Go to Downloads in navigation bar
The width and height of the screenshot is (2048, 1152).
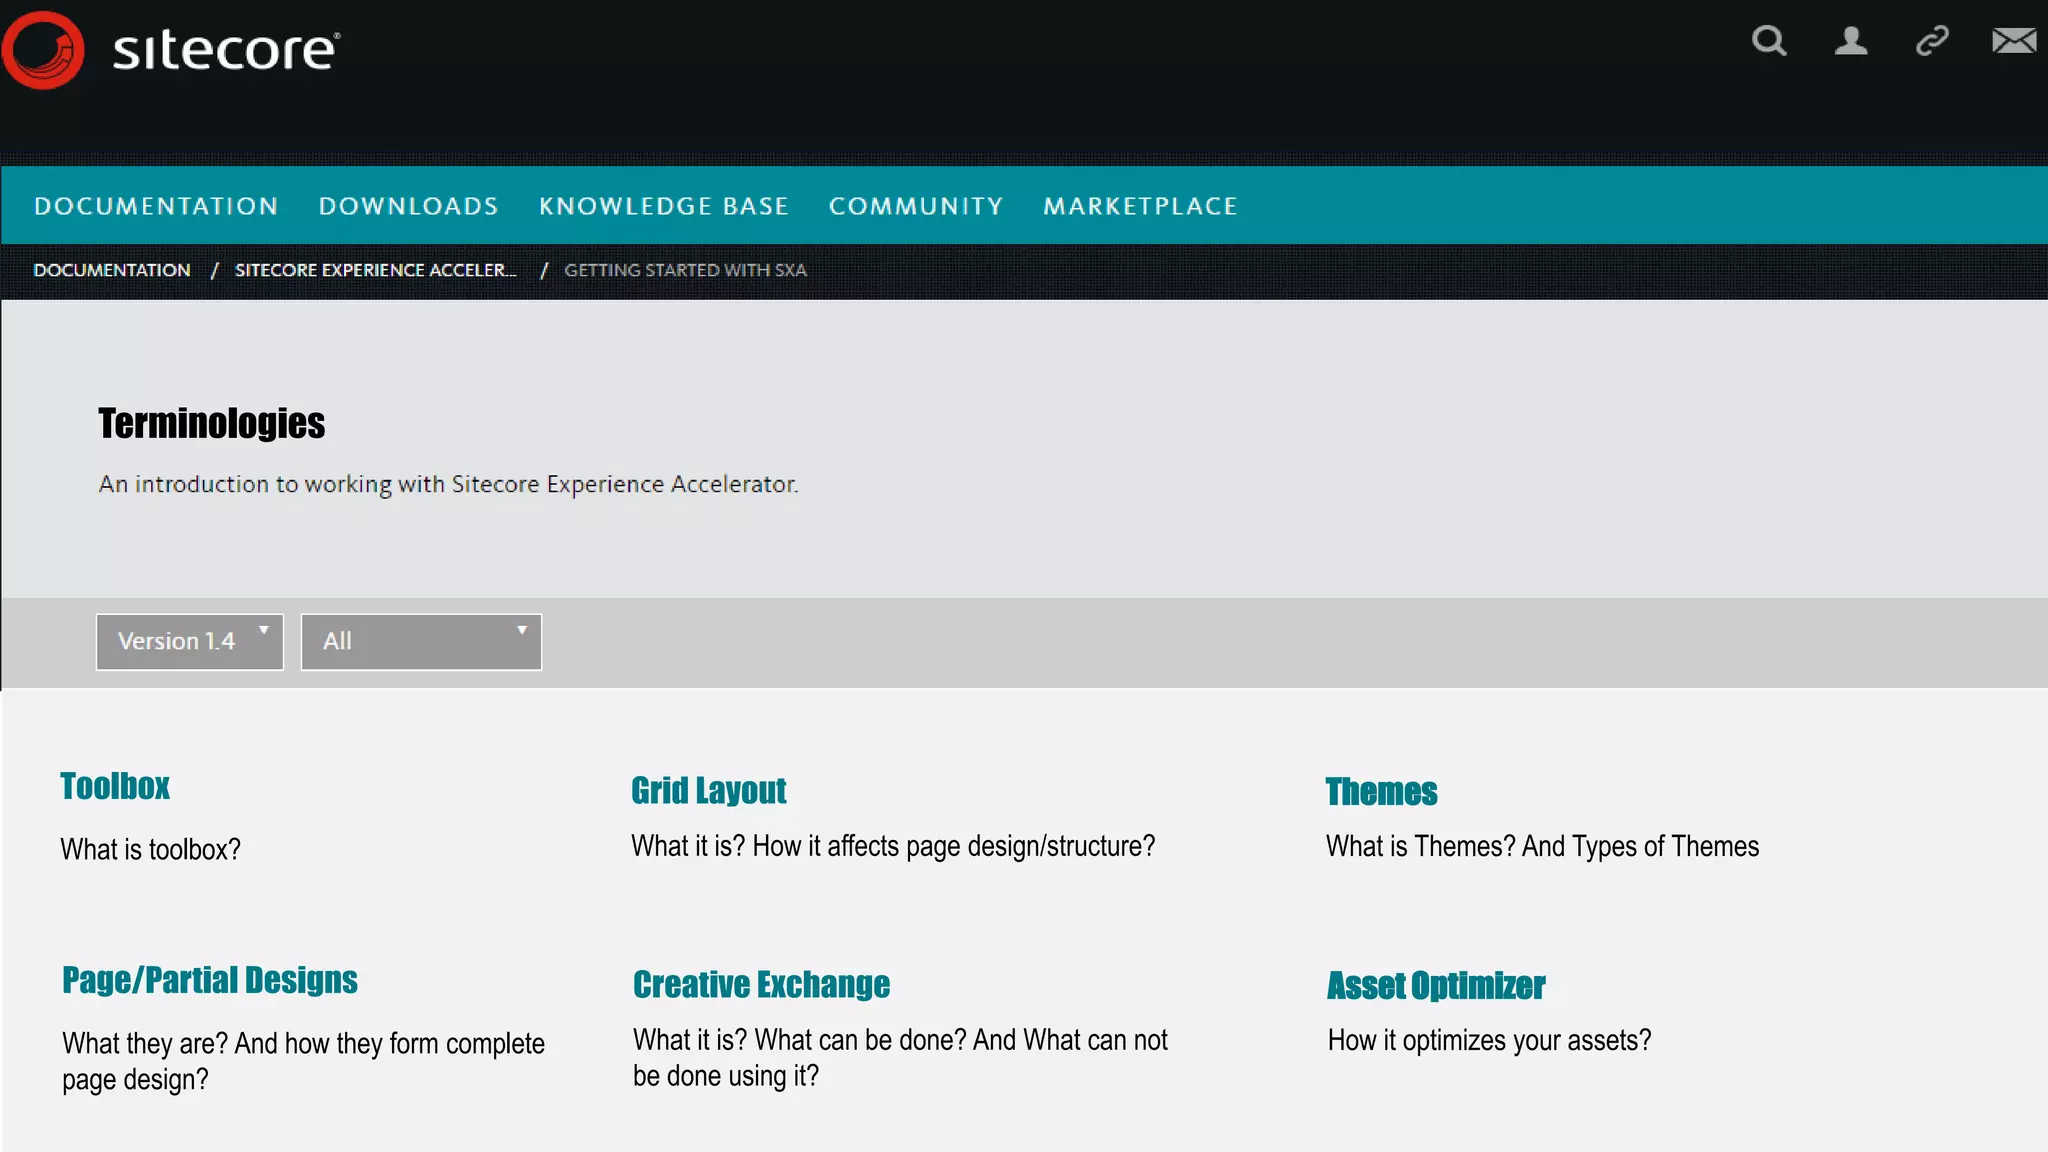pyautogui.click(x=408, y=206)
